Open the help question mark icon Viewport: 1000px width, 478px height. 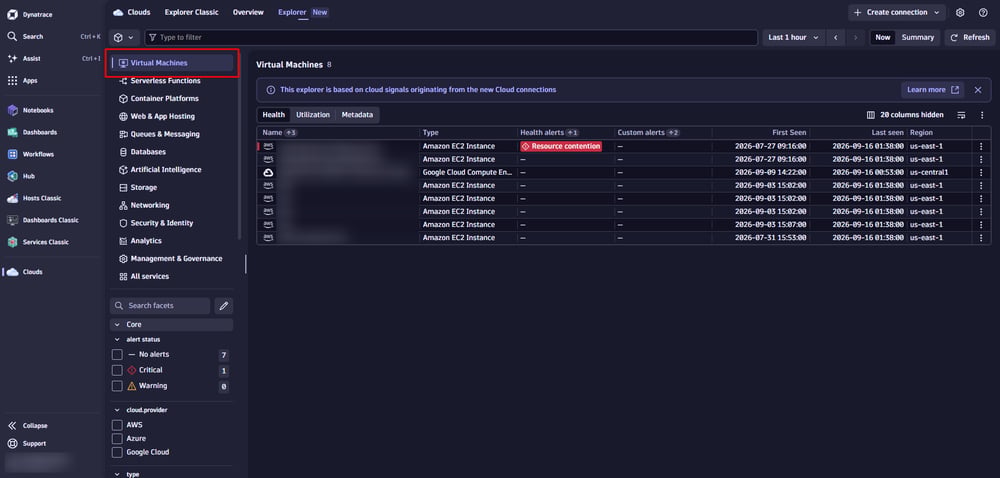[x=983, y=12]
